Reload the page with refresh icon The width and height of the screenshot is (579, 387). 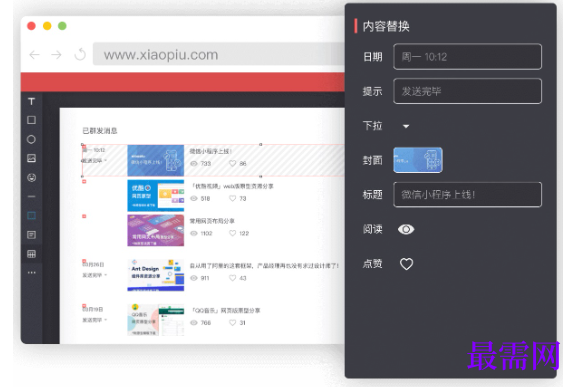(x=80, y=55)
